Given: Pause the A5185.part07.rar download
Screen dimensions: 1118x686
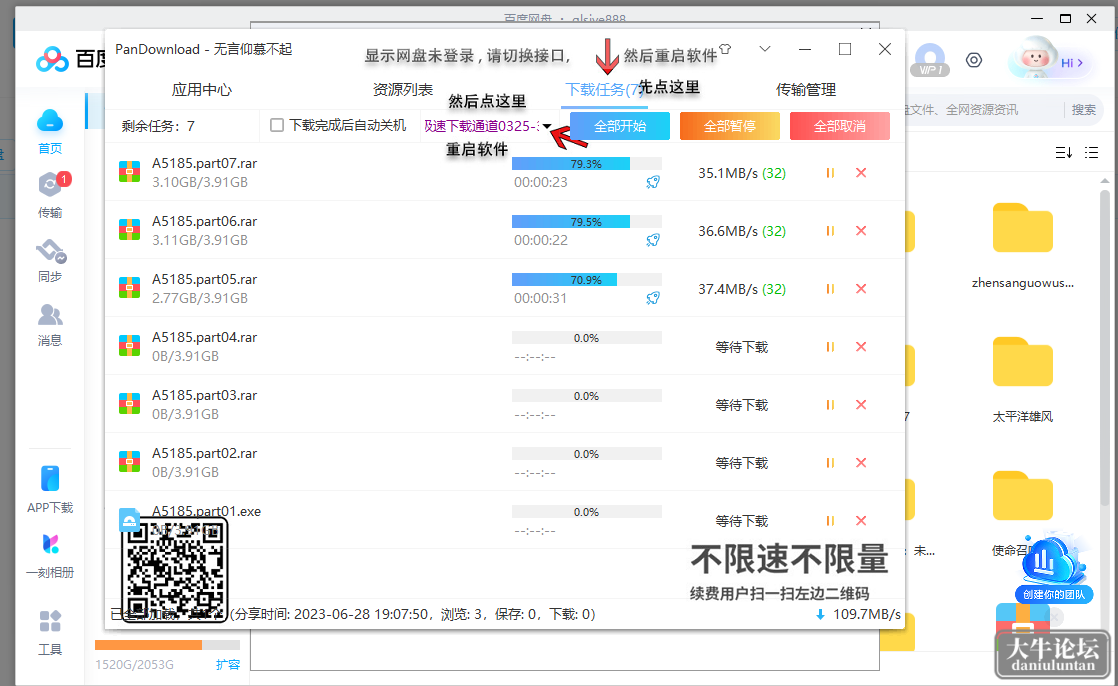Looking at the screenshot, I should [830, 173].
